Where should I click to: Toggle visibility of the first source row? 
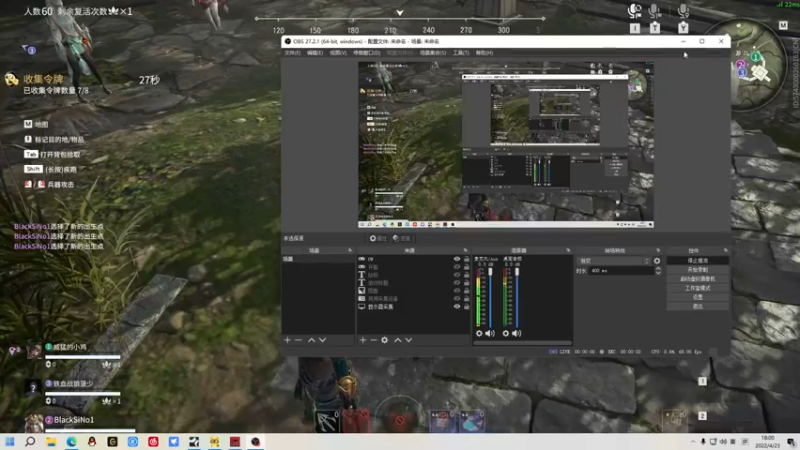(457, 259)
